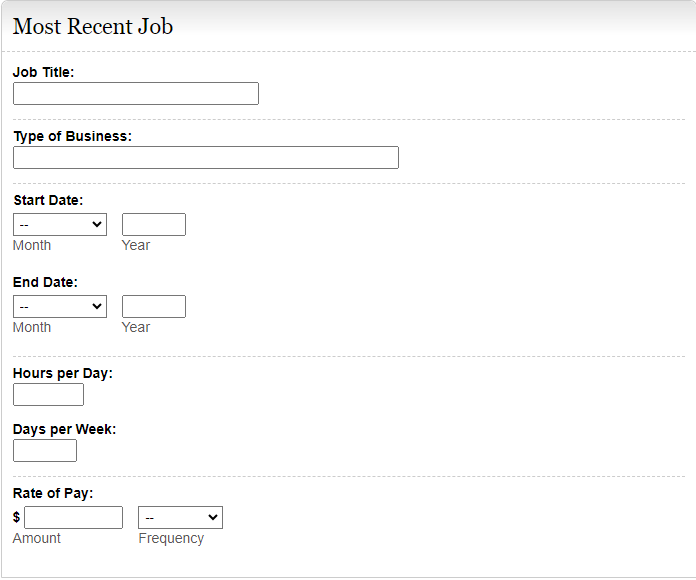Expand the End Date month dropdown
The width and height of the screenshot is (696, 580).
point(60,307)
